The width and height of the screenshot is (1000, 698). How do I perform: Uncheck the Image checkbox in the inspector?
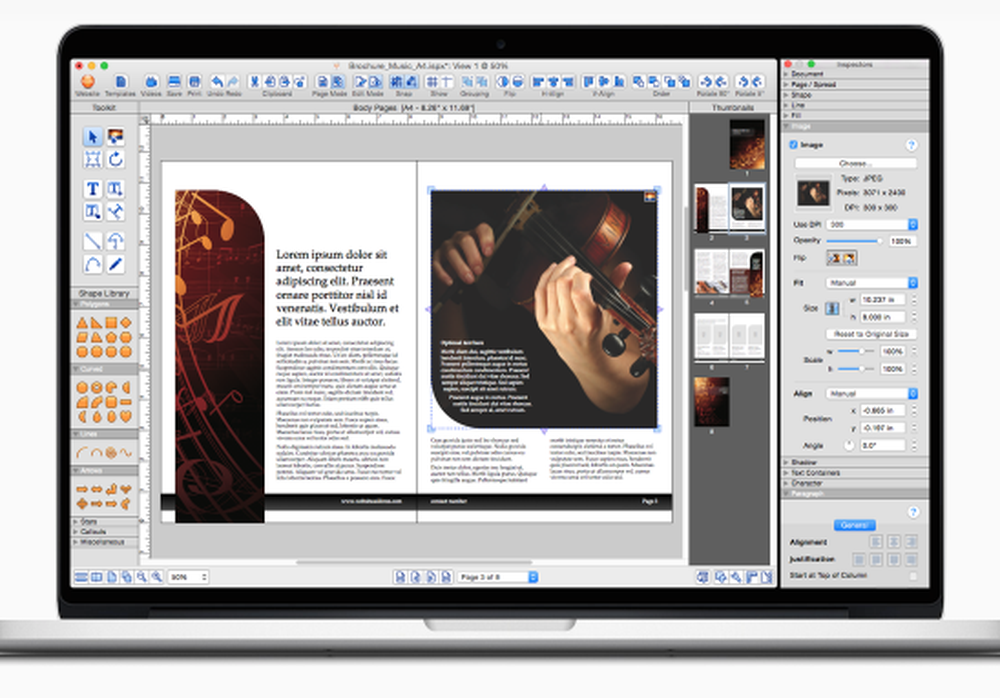coord(795,144)
